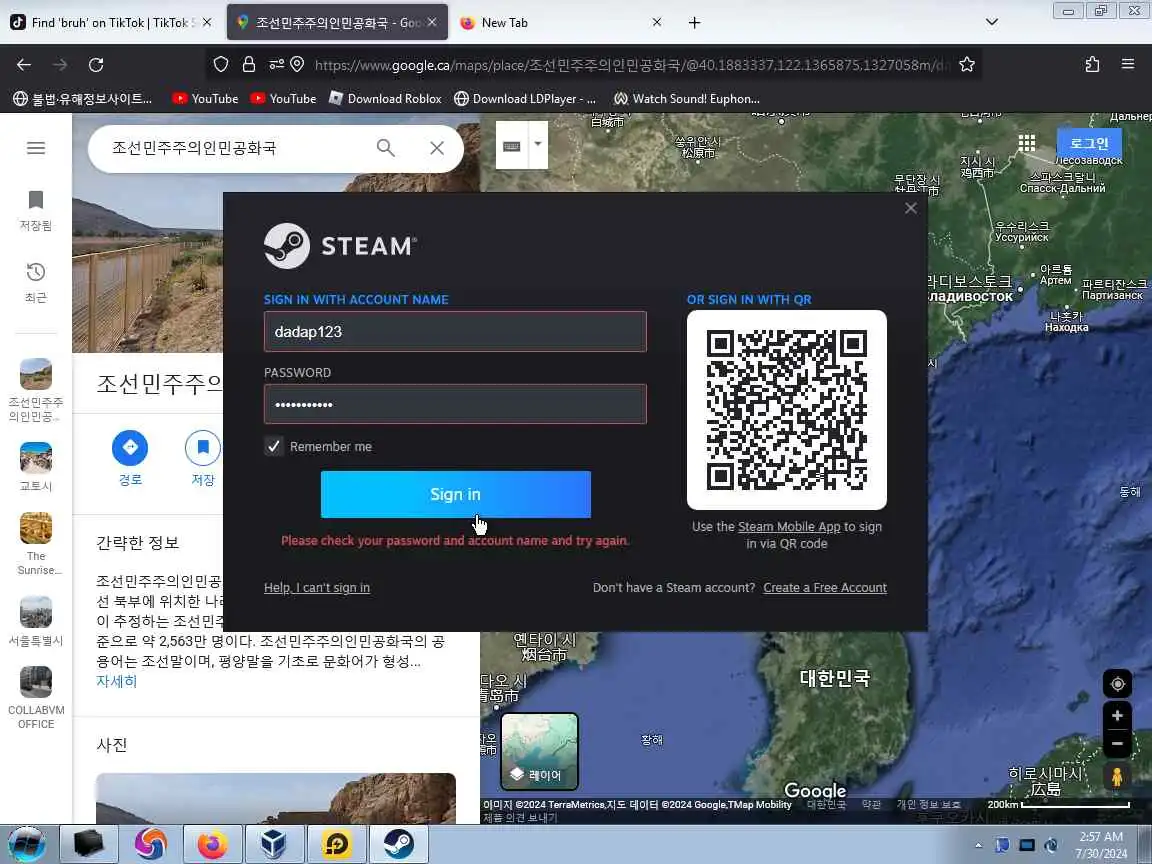Open Steam from the taskbar
The height and width of the screenshot is (864, 1152).
click(x=399, y=844)
